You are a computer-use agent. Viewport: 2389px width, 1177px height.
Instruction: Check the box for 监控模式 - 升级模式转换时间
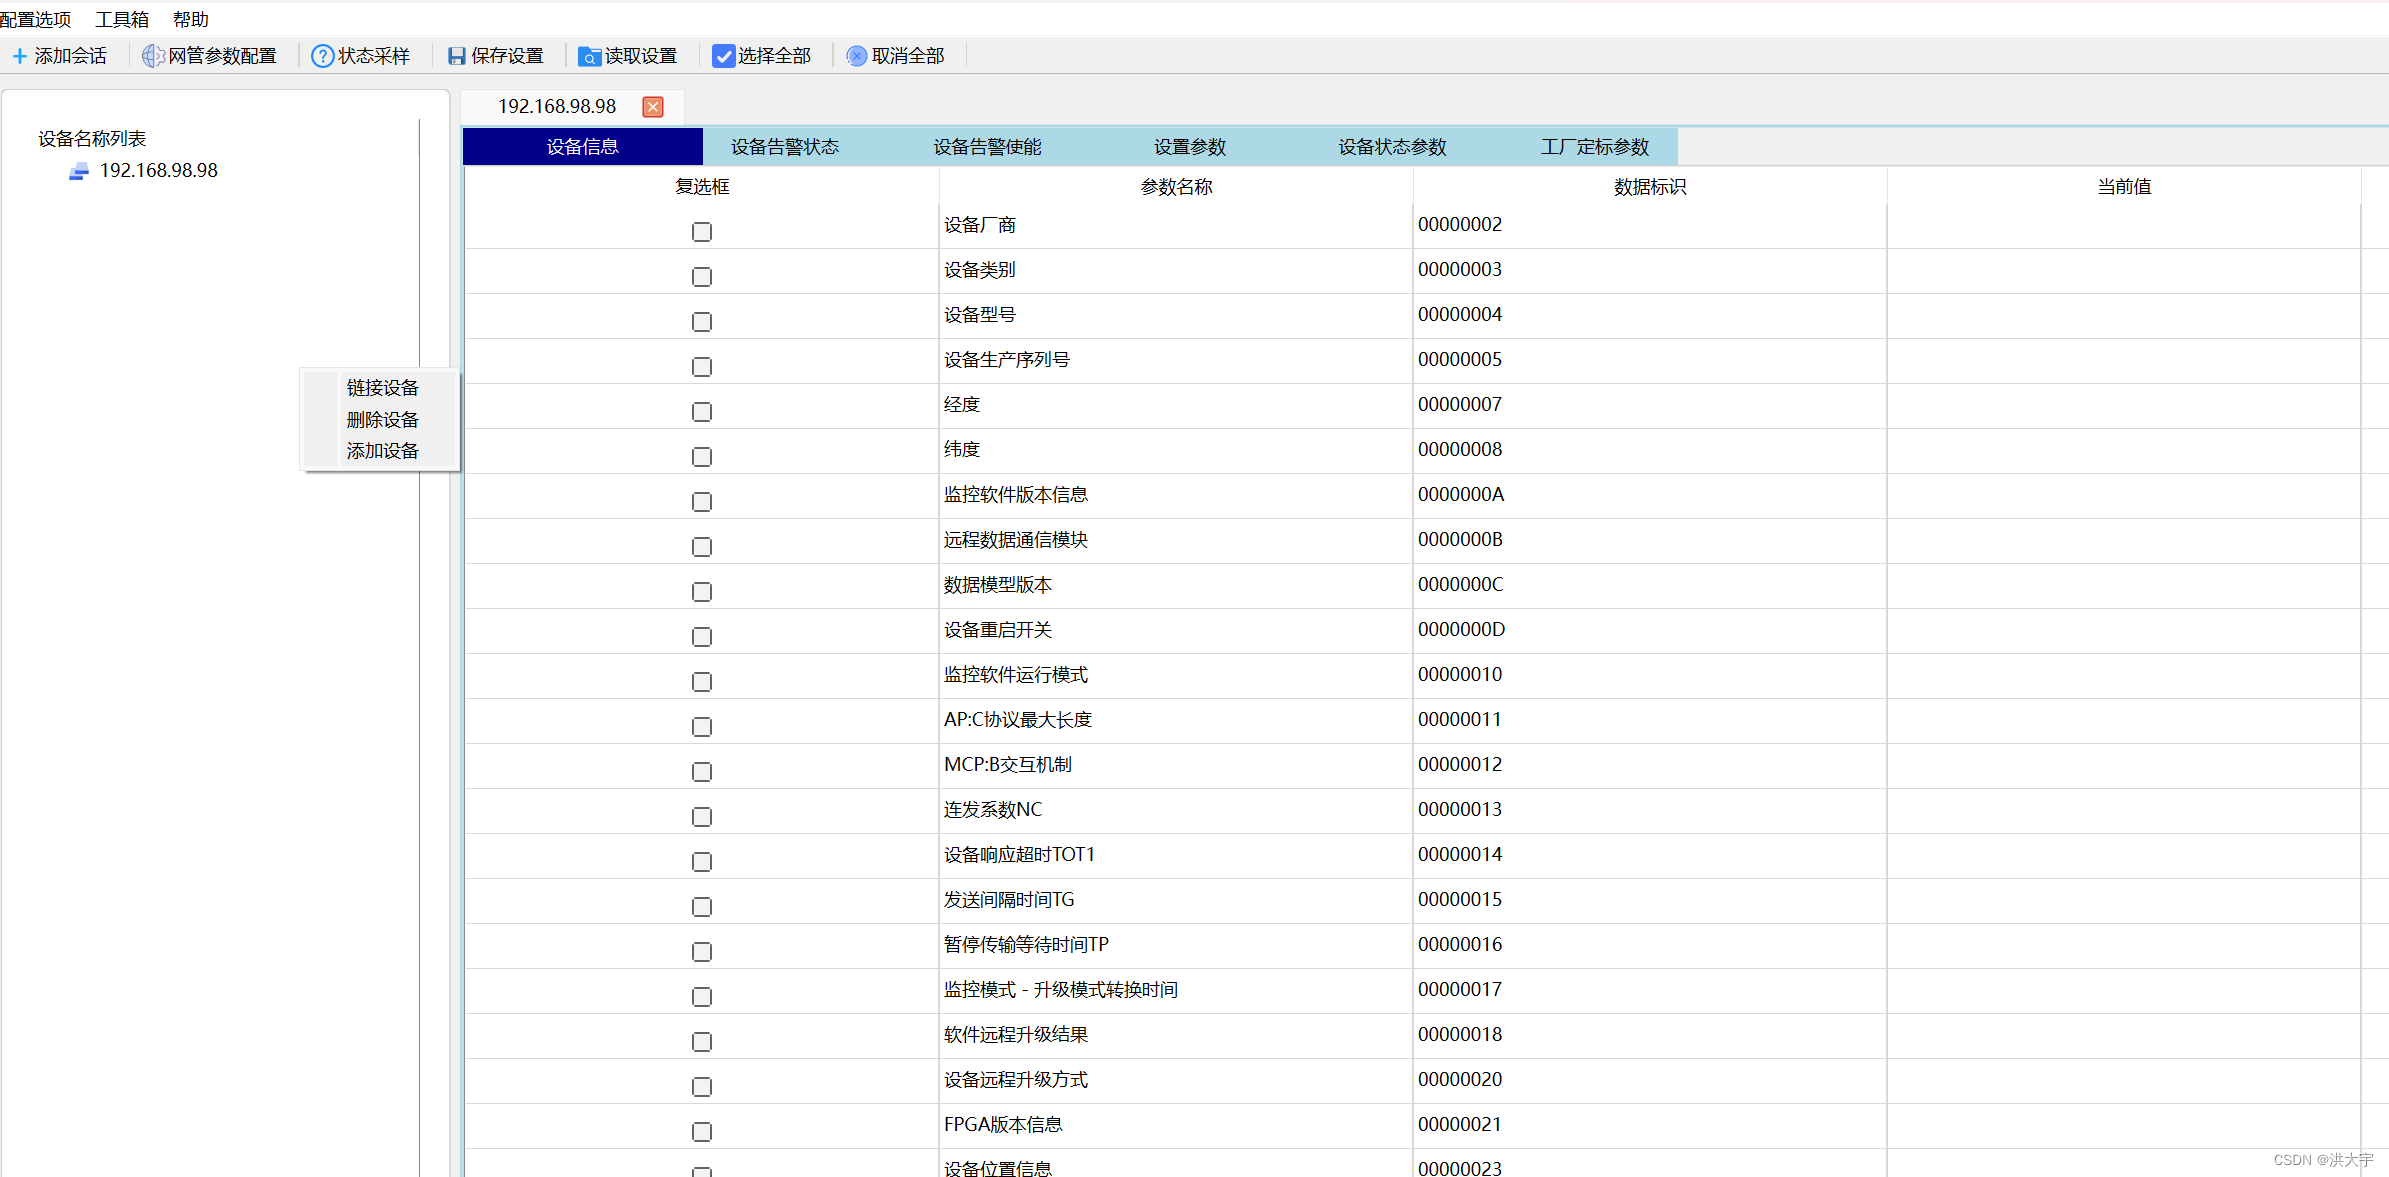(x=702, y=997)
